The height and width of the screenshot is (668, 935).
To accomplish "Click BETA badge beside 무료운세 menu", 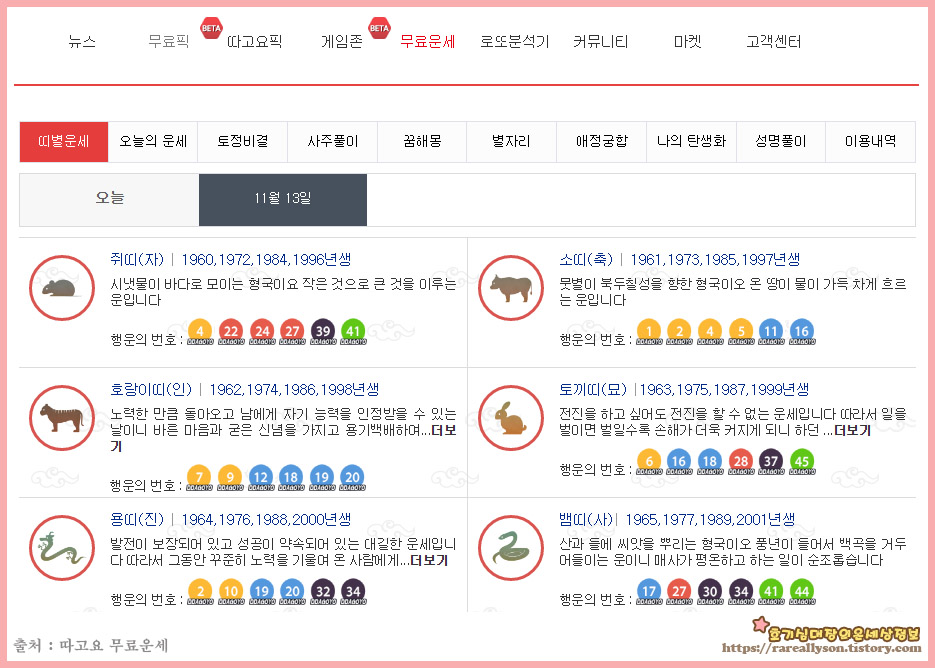I will [379, 27].
